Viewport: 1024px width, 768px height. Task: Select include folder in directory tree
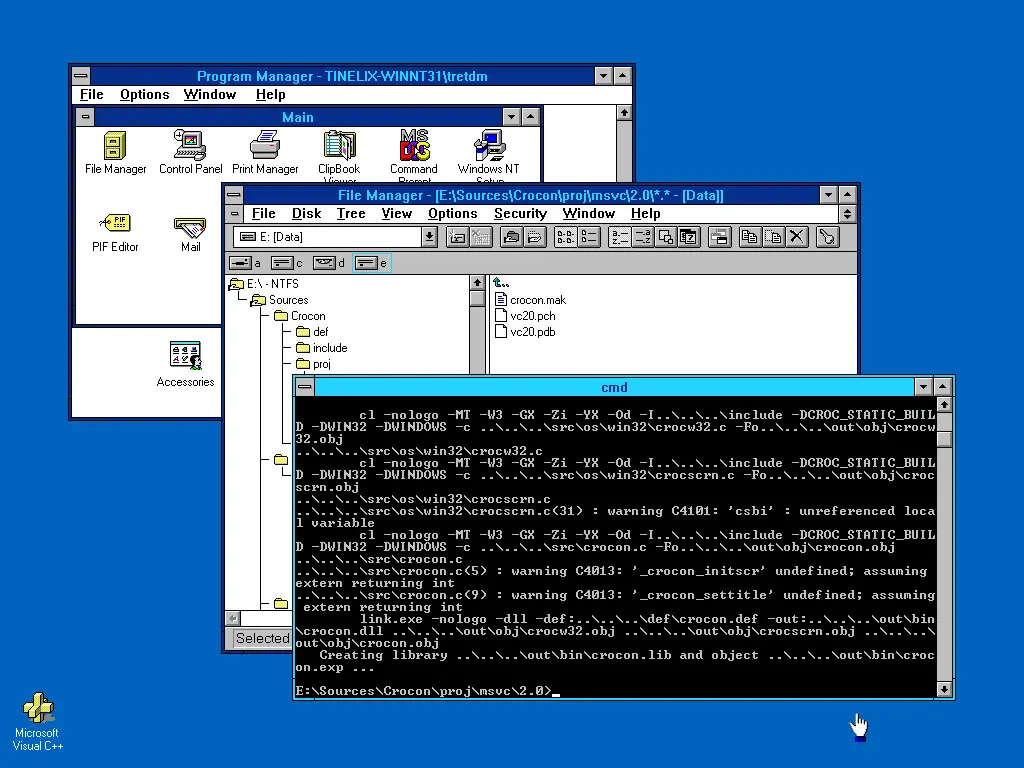point(321,348)
